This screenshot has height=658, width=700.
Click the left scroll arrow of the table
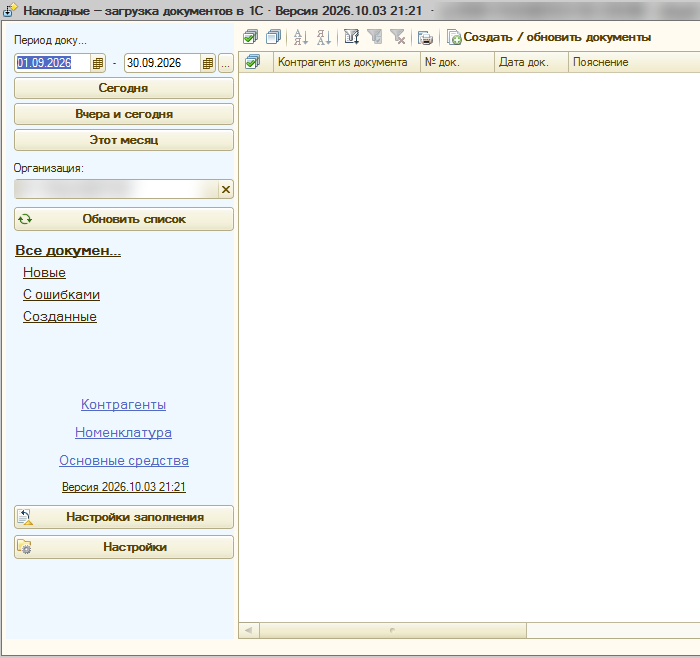tap(249, 630)
